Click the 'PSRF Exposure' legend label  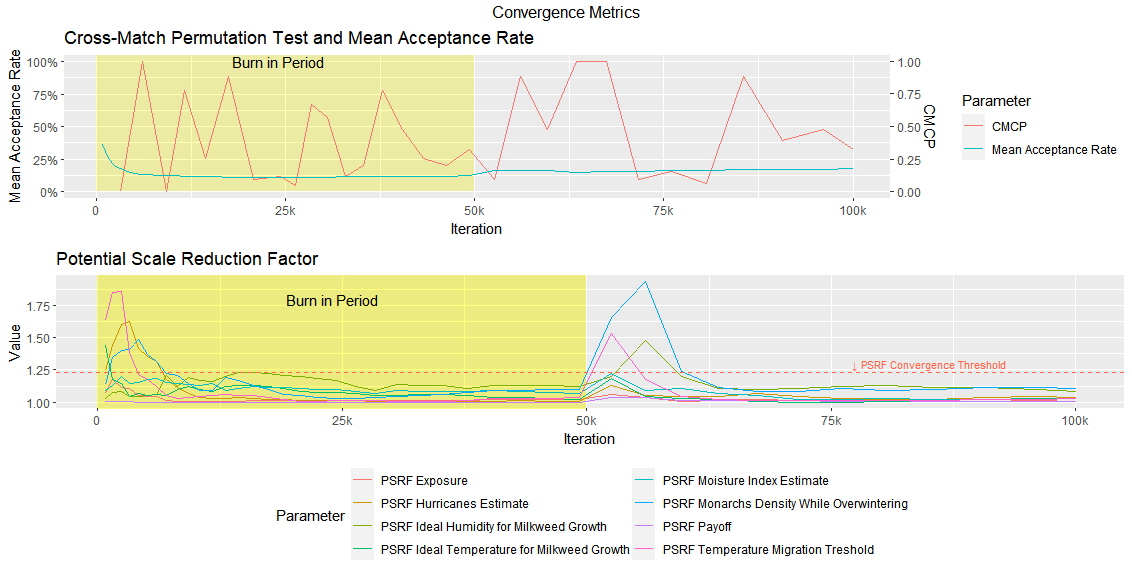(424, 480)
